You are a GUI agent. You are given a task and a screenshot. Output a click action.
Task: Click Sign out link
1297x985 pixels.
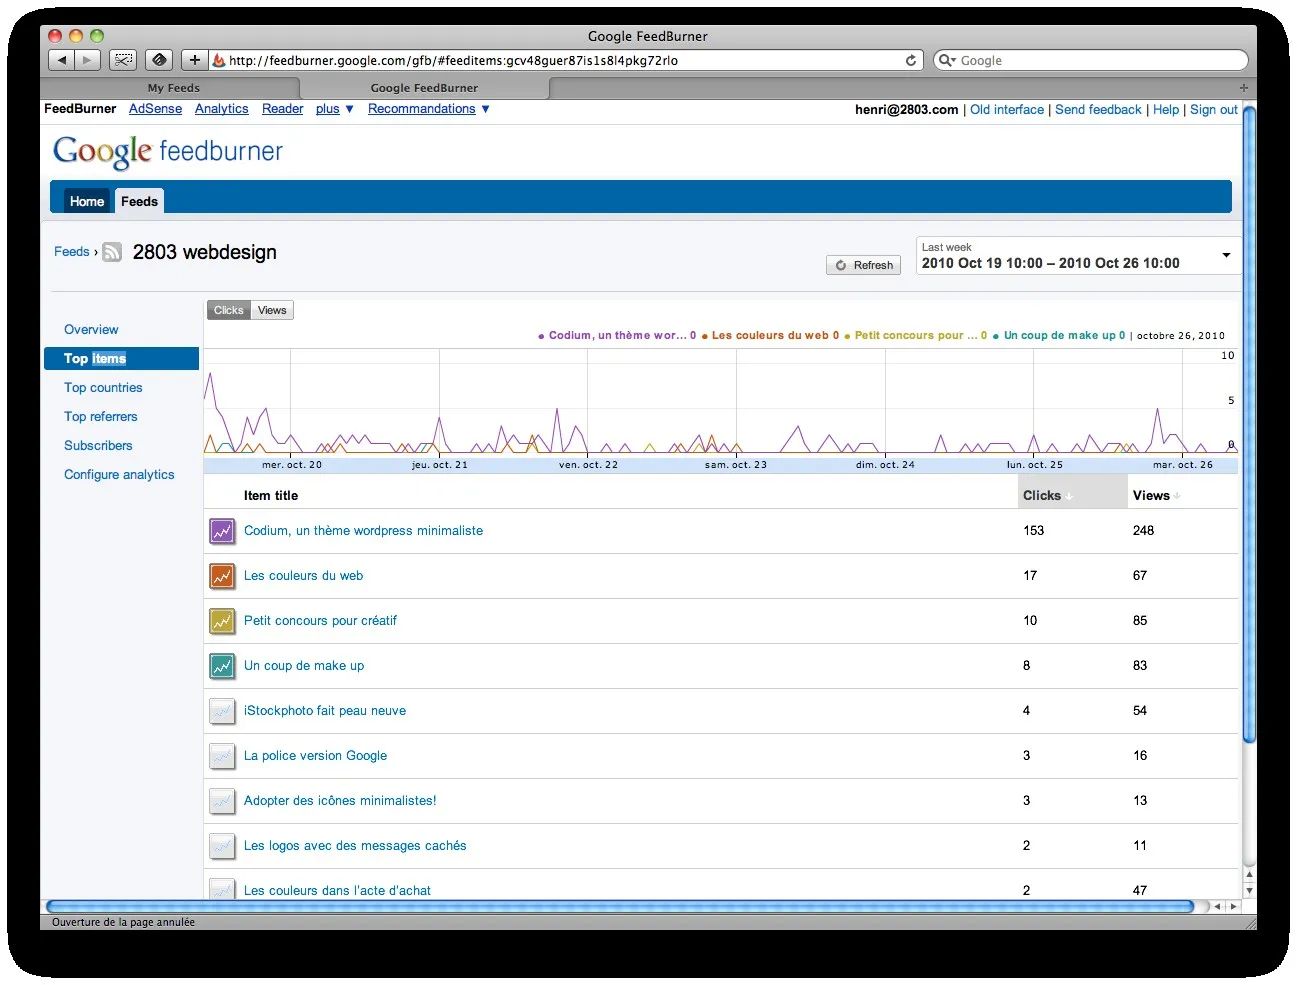[x=1214, y=110]
